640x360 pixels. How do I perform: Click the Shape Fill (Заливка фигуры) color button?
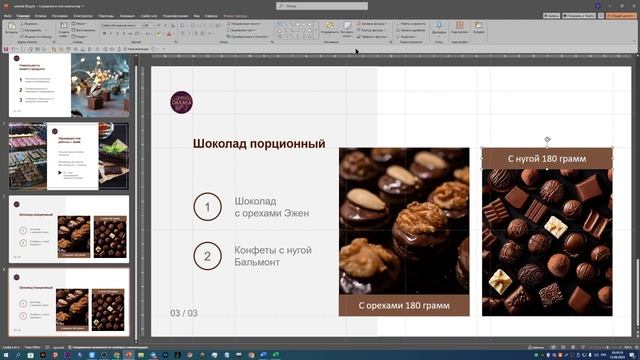371,24
